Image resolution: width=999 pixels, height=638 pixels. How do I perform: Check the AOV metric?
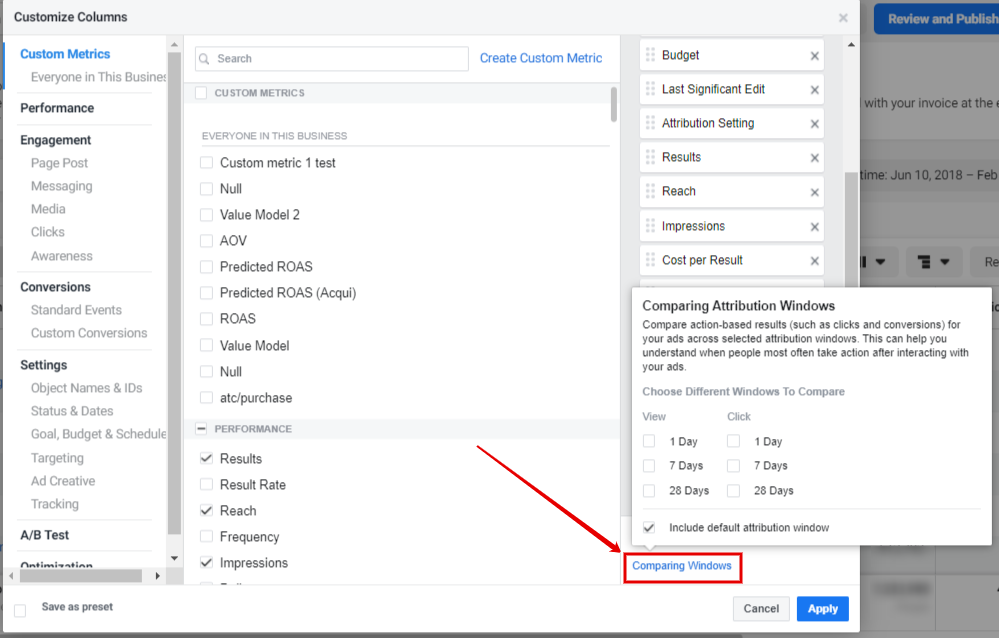pos(206,241)
